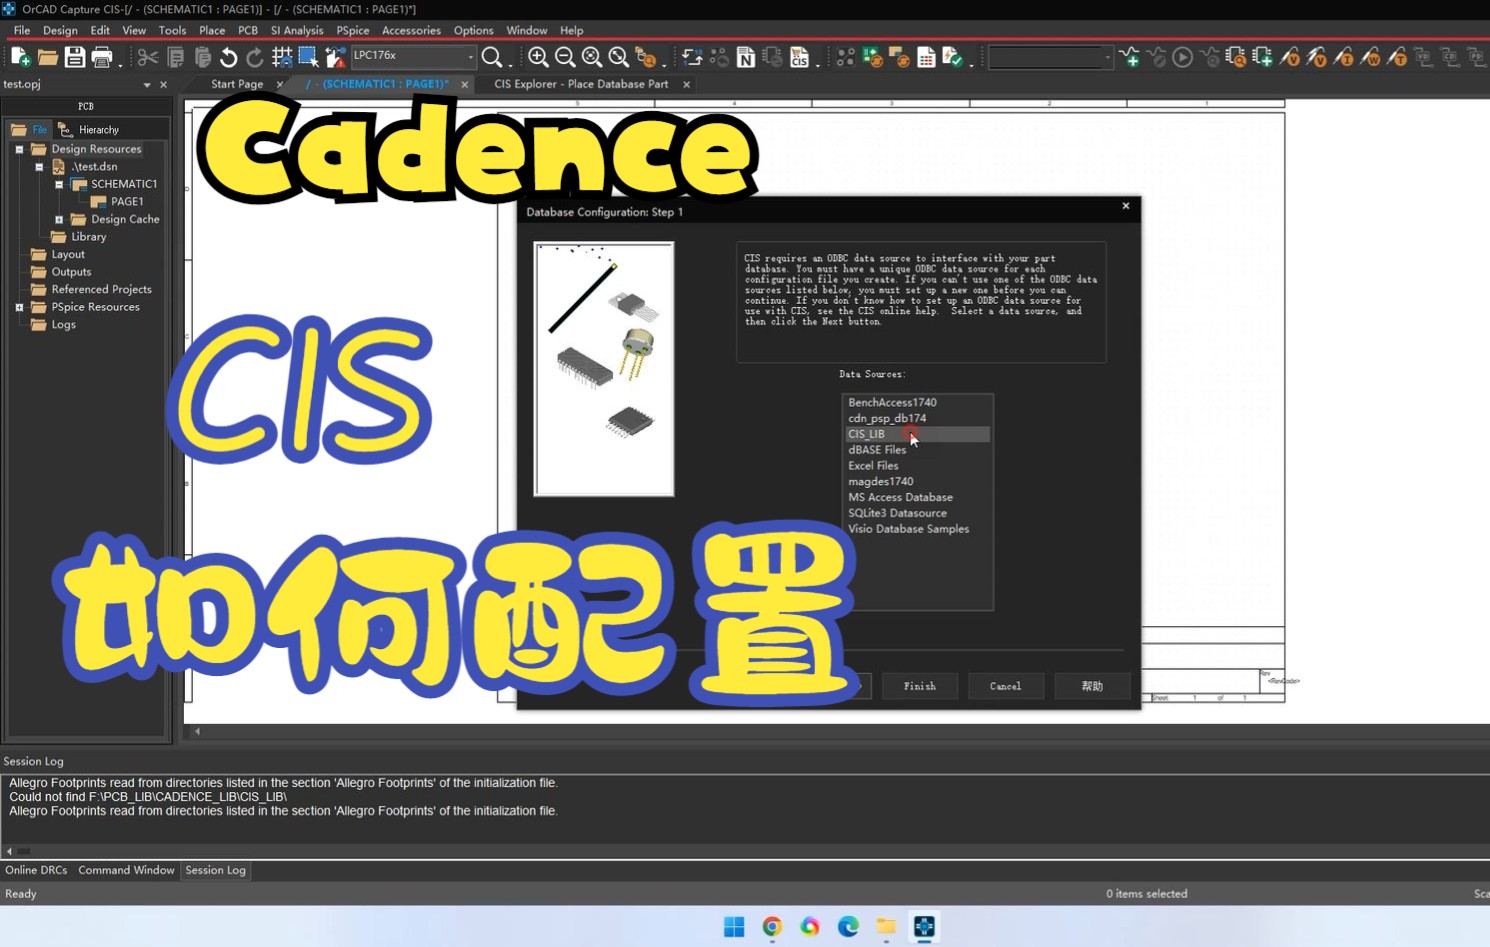This screenshot has height=947, width=1490.
Task: Click the search magnifier icon
Action: (x=491, y=58)
